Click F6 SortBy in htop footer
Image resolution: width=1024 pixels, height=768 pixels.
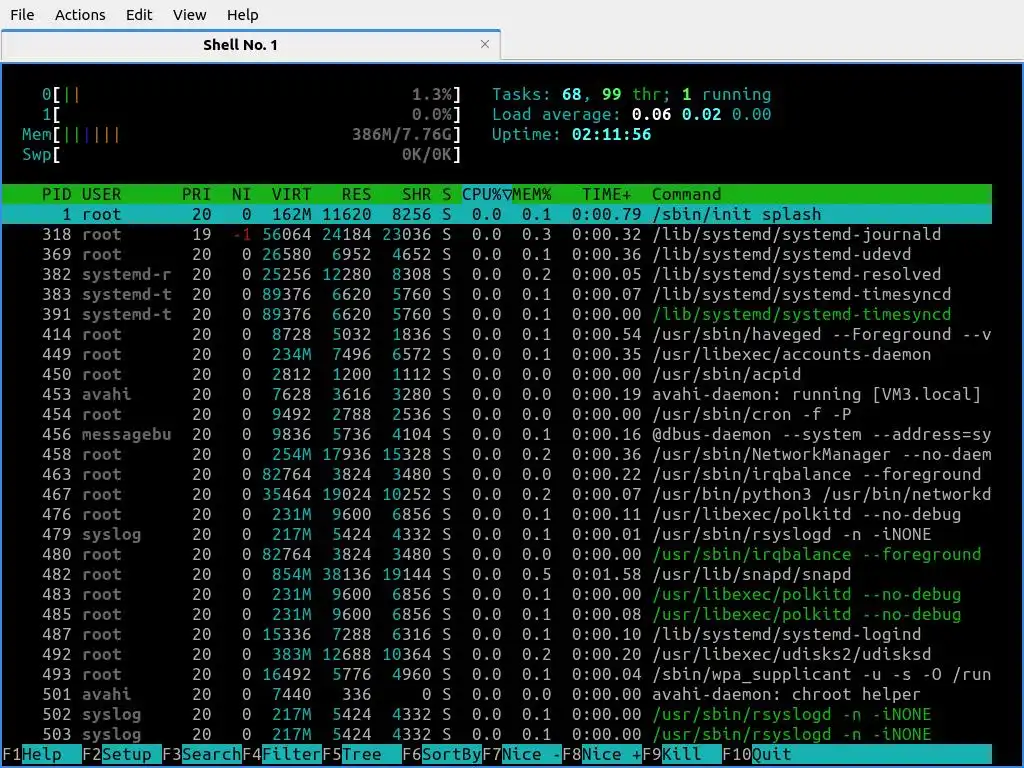tap(442, 754)
